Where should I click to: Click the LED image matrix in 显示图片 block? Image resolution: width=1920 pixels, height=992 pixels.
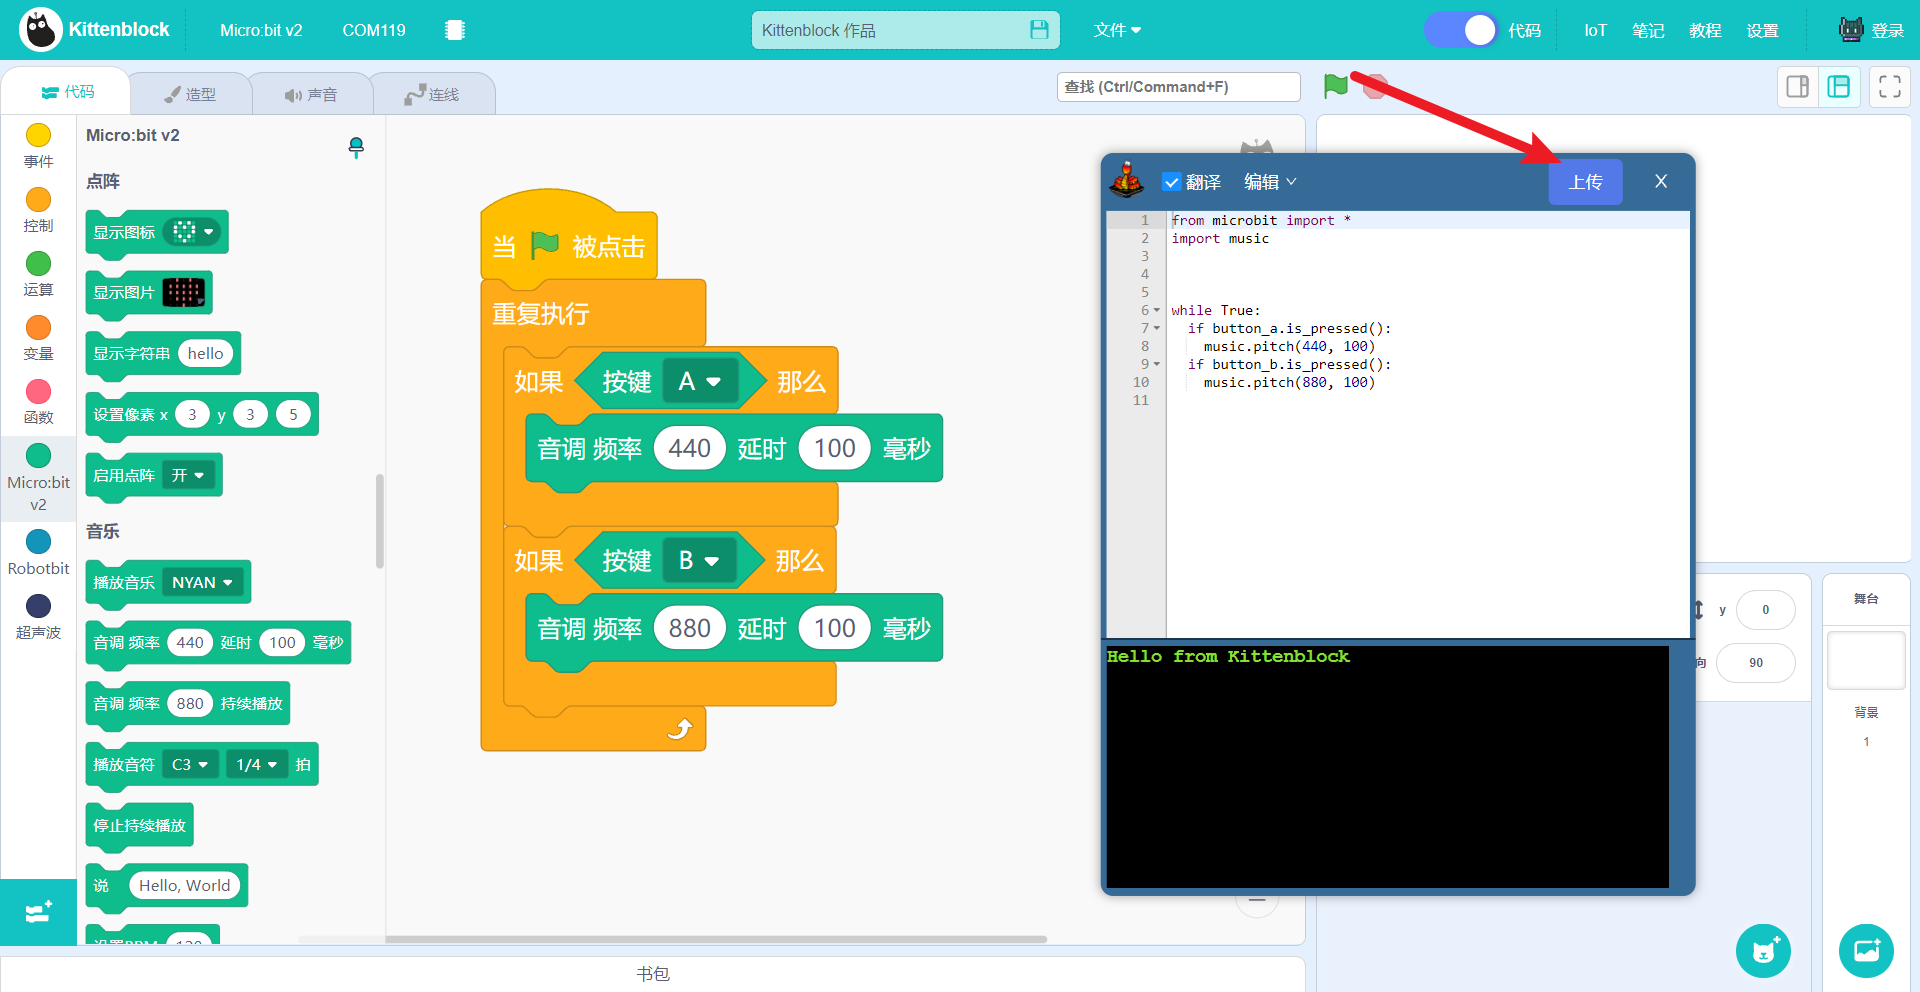pos(184,292)
